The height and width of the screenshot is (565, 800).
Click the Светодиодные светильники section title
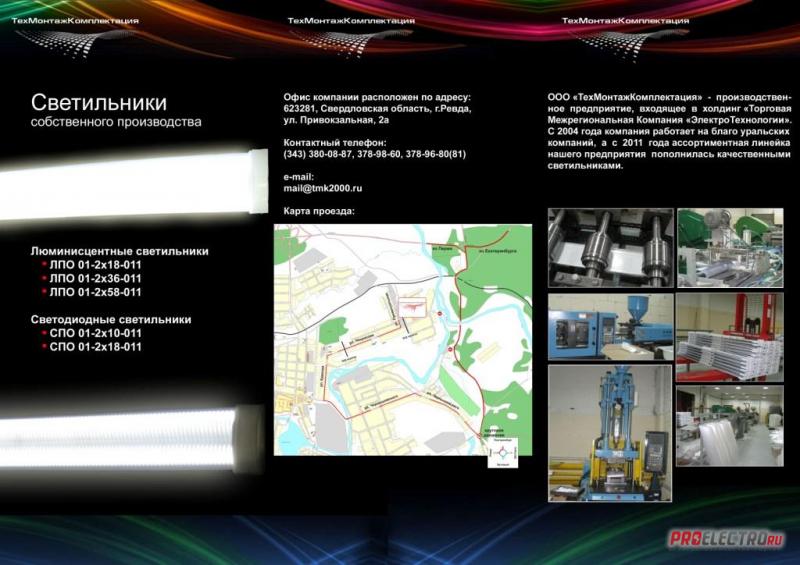click(110, 319)
